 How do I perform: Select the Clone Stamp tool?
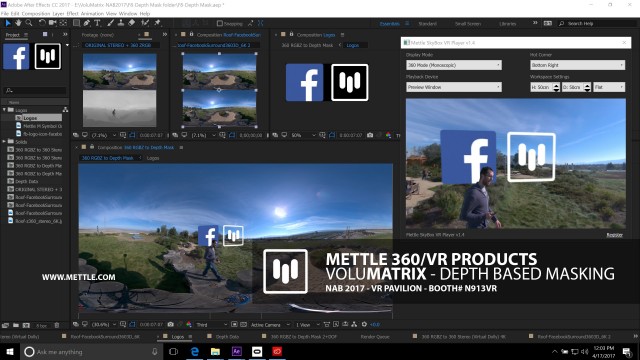coord(121,23)
